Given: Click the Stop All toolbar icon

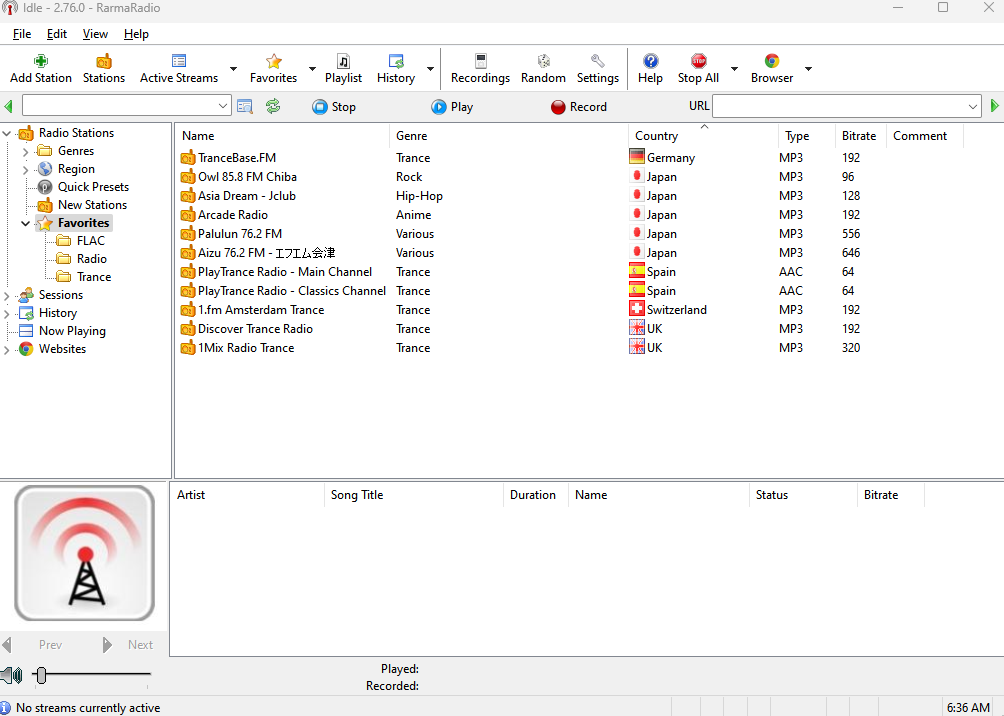Looking at the screenshot, I should click(699, 61).
